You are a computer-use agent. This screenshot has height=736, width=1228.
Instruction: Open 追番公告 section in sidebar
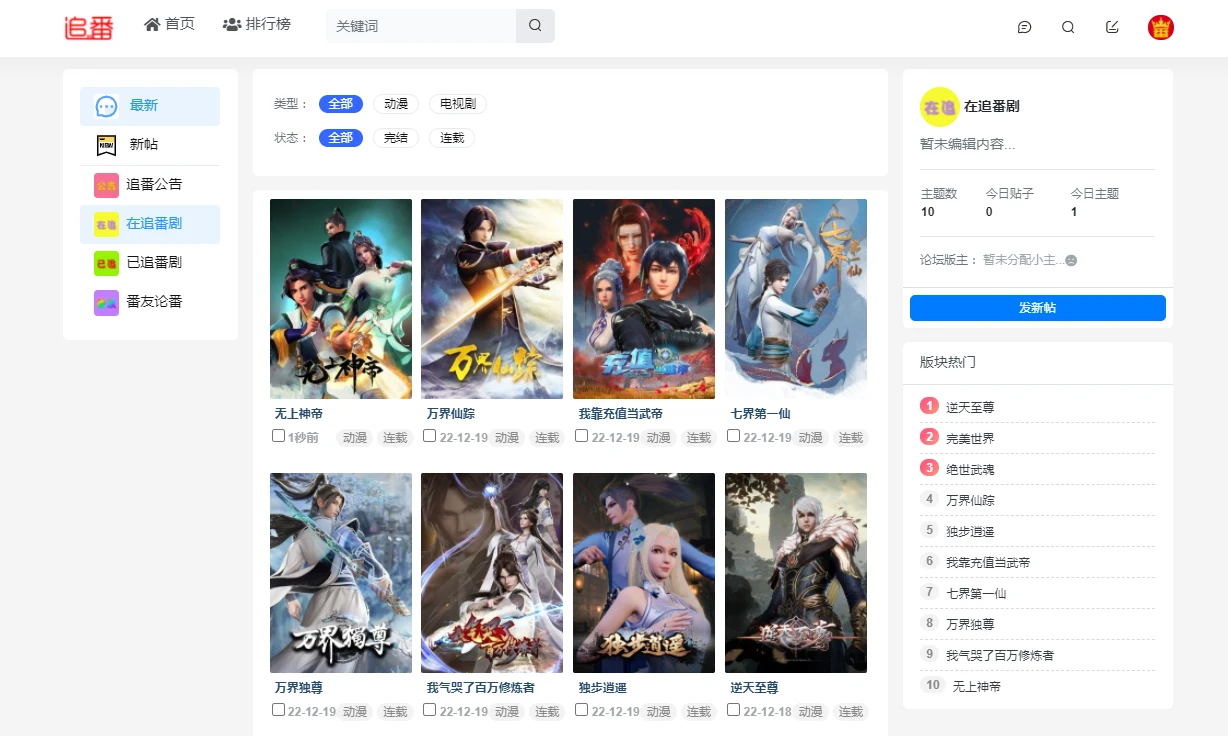click(x=153, y=184)
